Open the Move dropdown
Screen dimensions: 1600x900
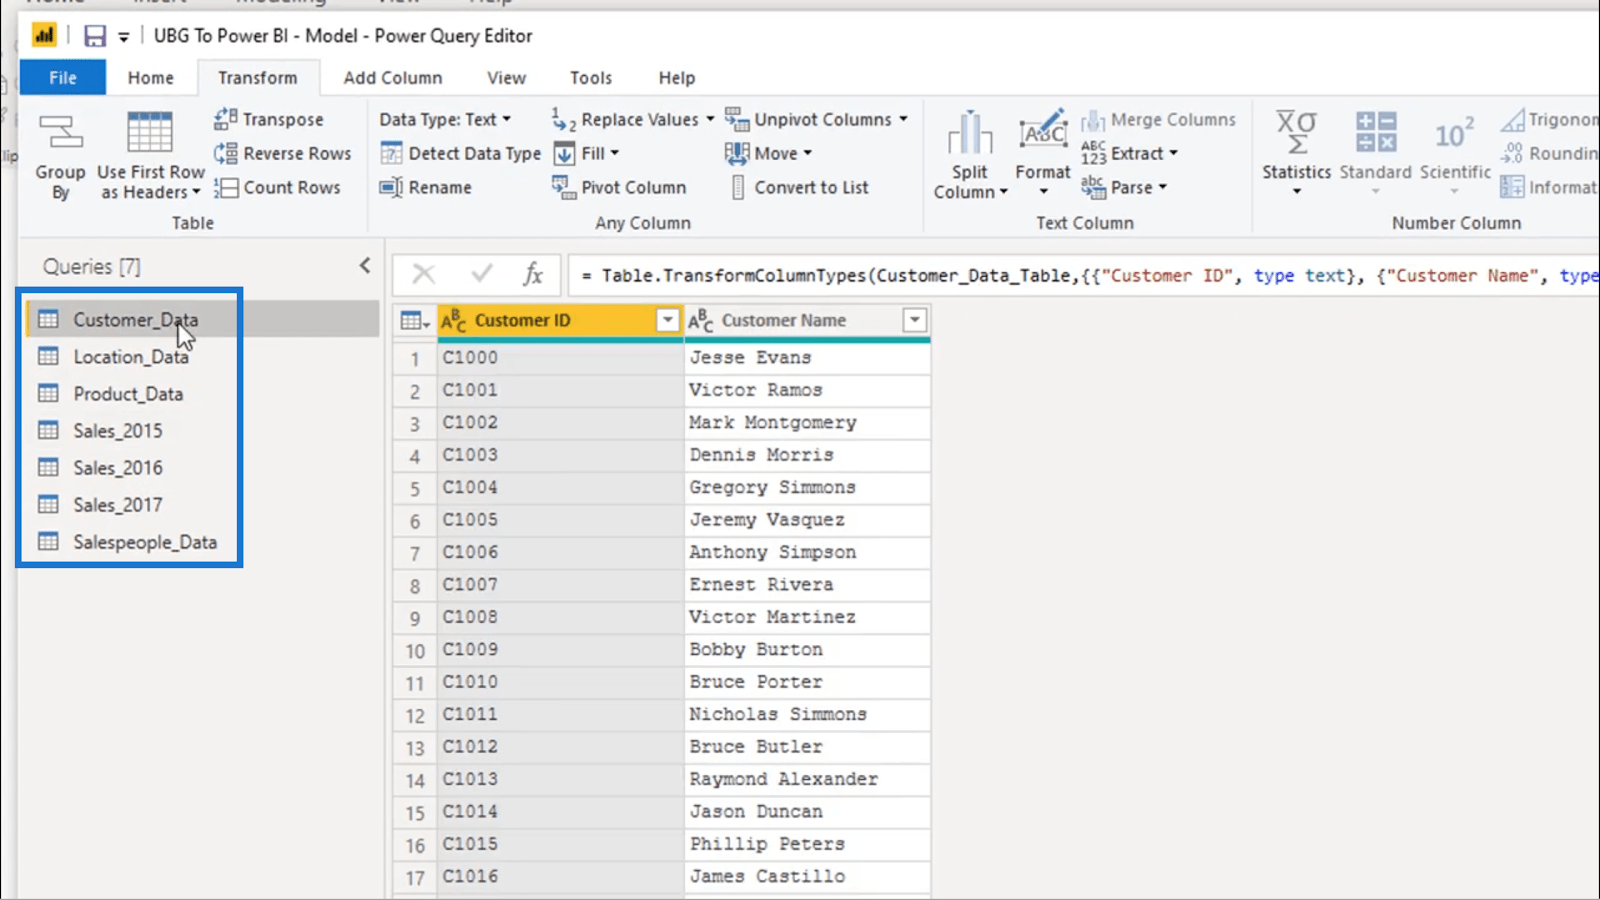(768, 153)
